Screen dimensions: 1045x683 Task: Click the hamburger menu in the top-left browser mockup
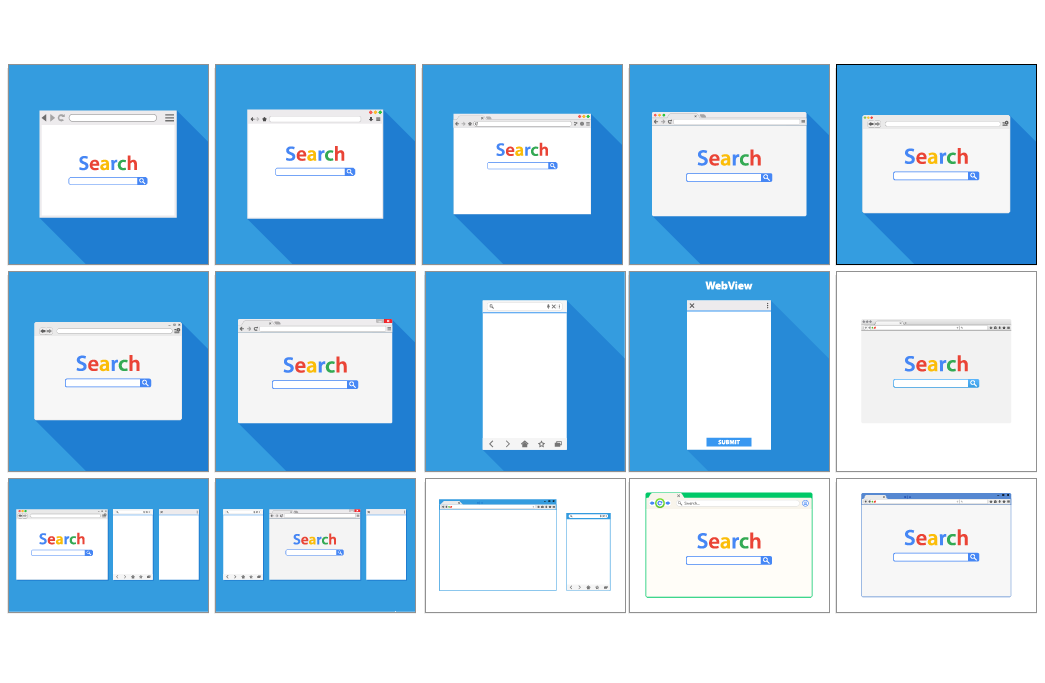(x=169, y=118)
